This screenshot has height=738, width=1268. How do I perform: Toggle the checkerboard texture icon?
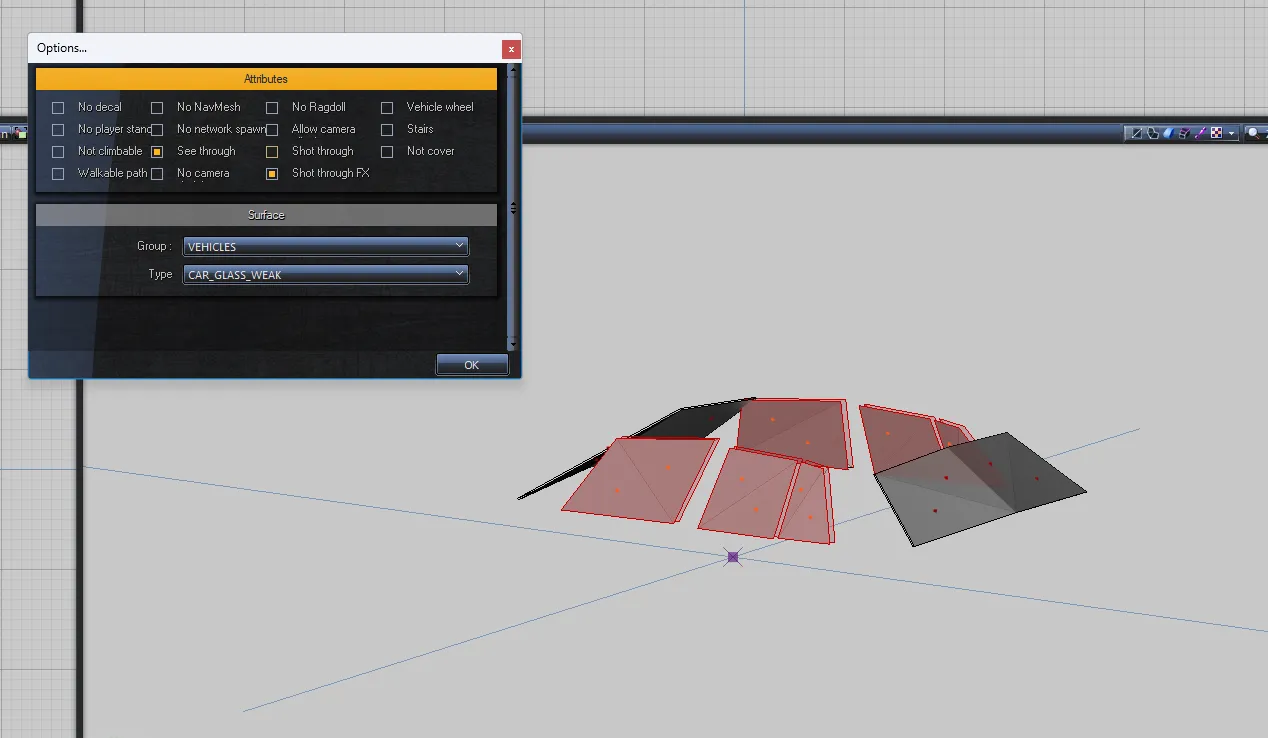coord(1217,133)
